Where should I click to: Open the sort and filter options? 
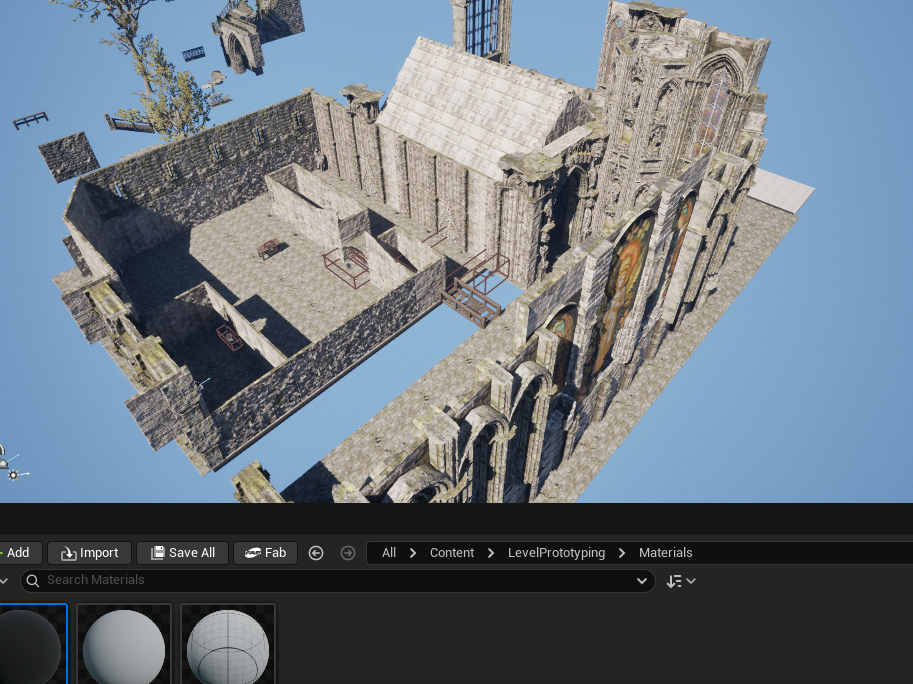point(681,581)
